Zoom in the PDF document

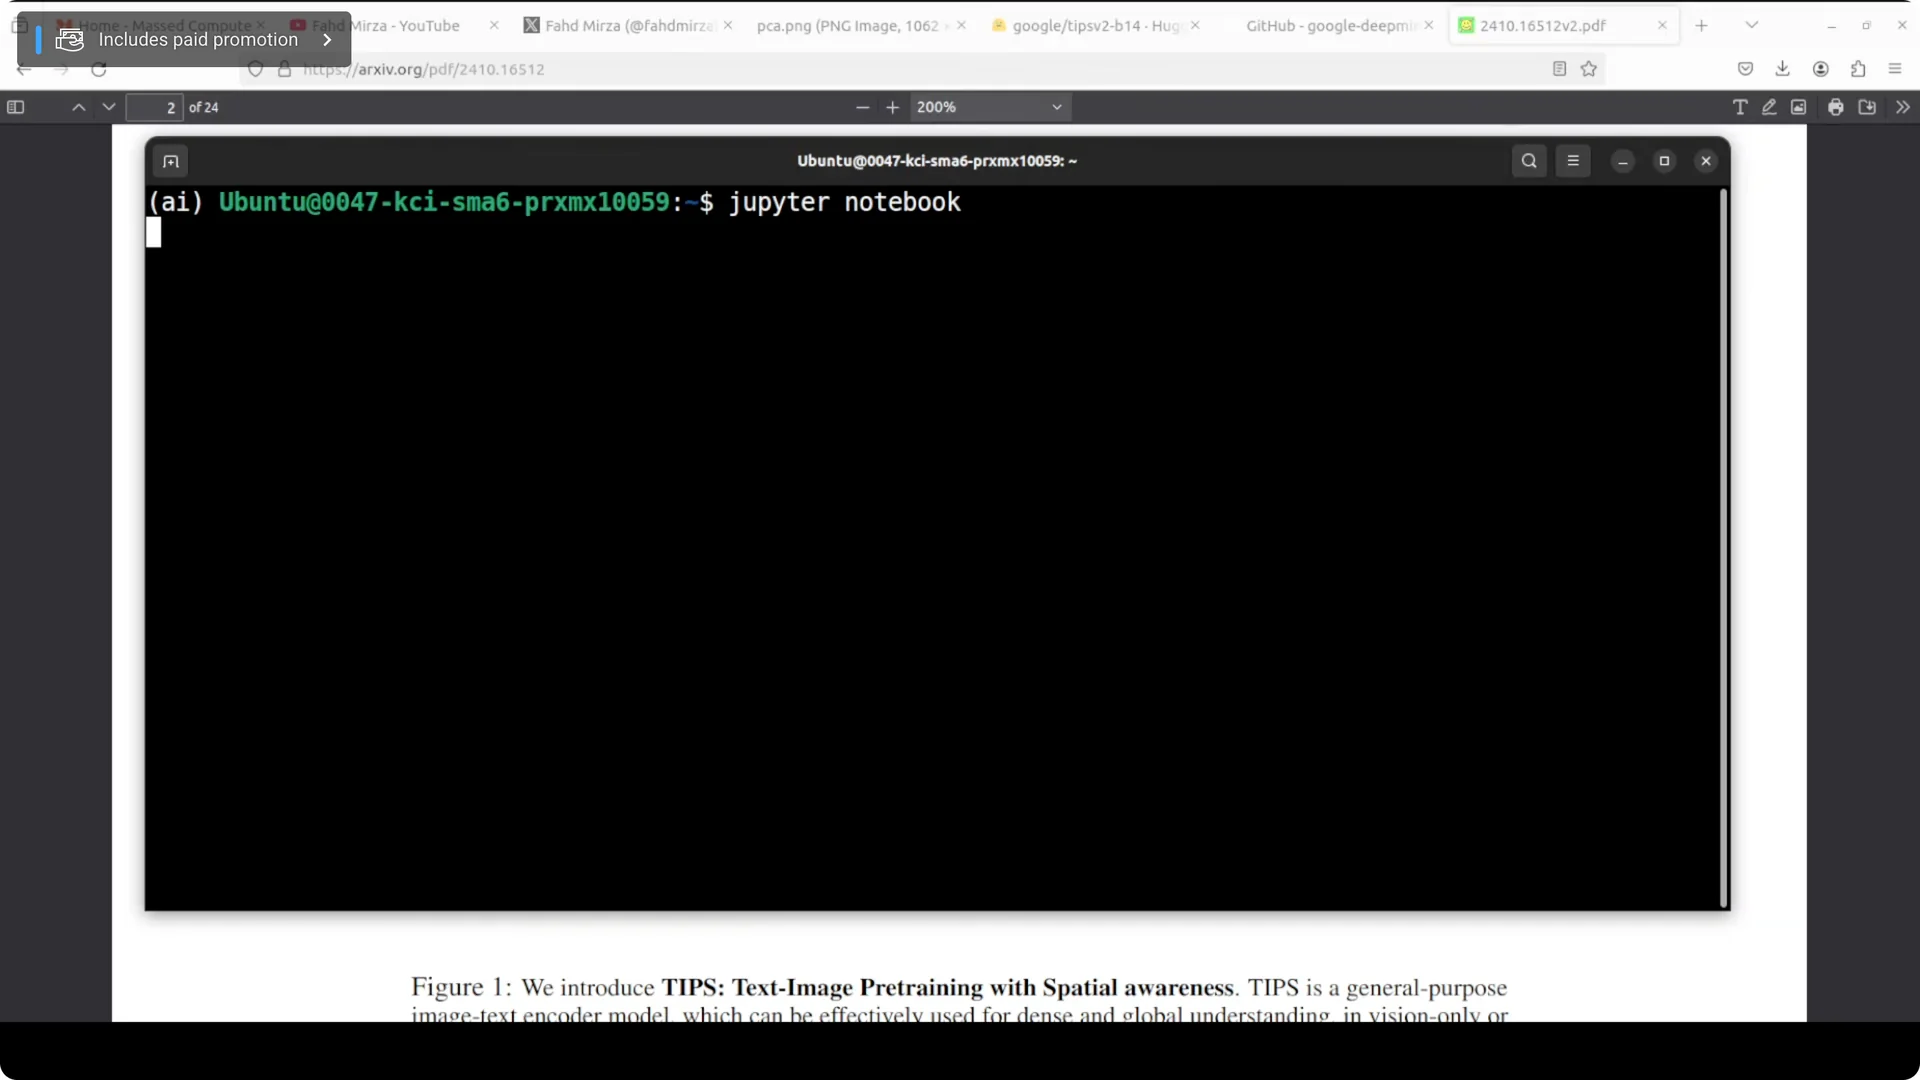[x=893, y=107]
